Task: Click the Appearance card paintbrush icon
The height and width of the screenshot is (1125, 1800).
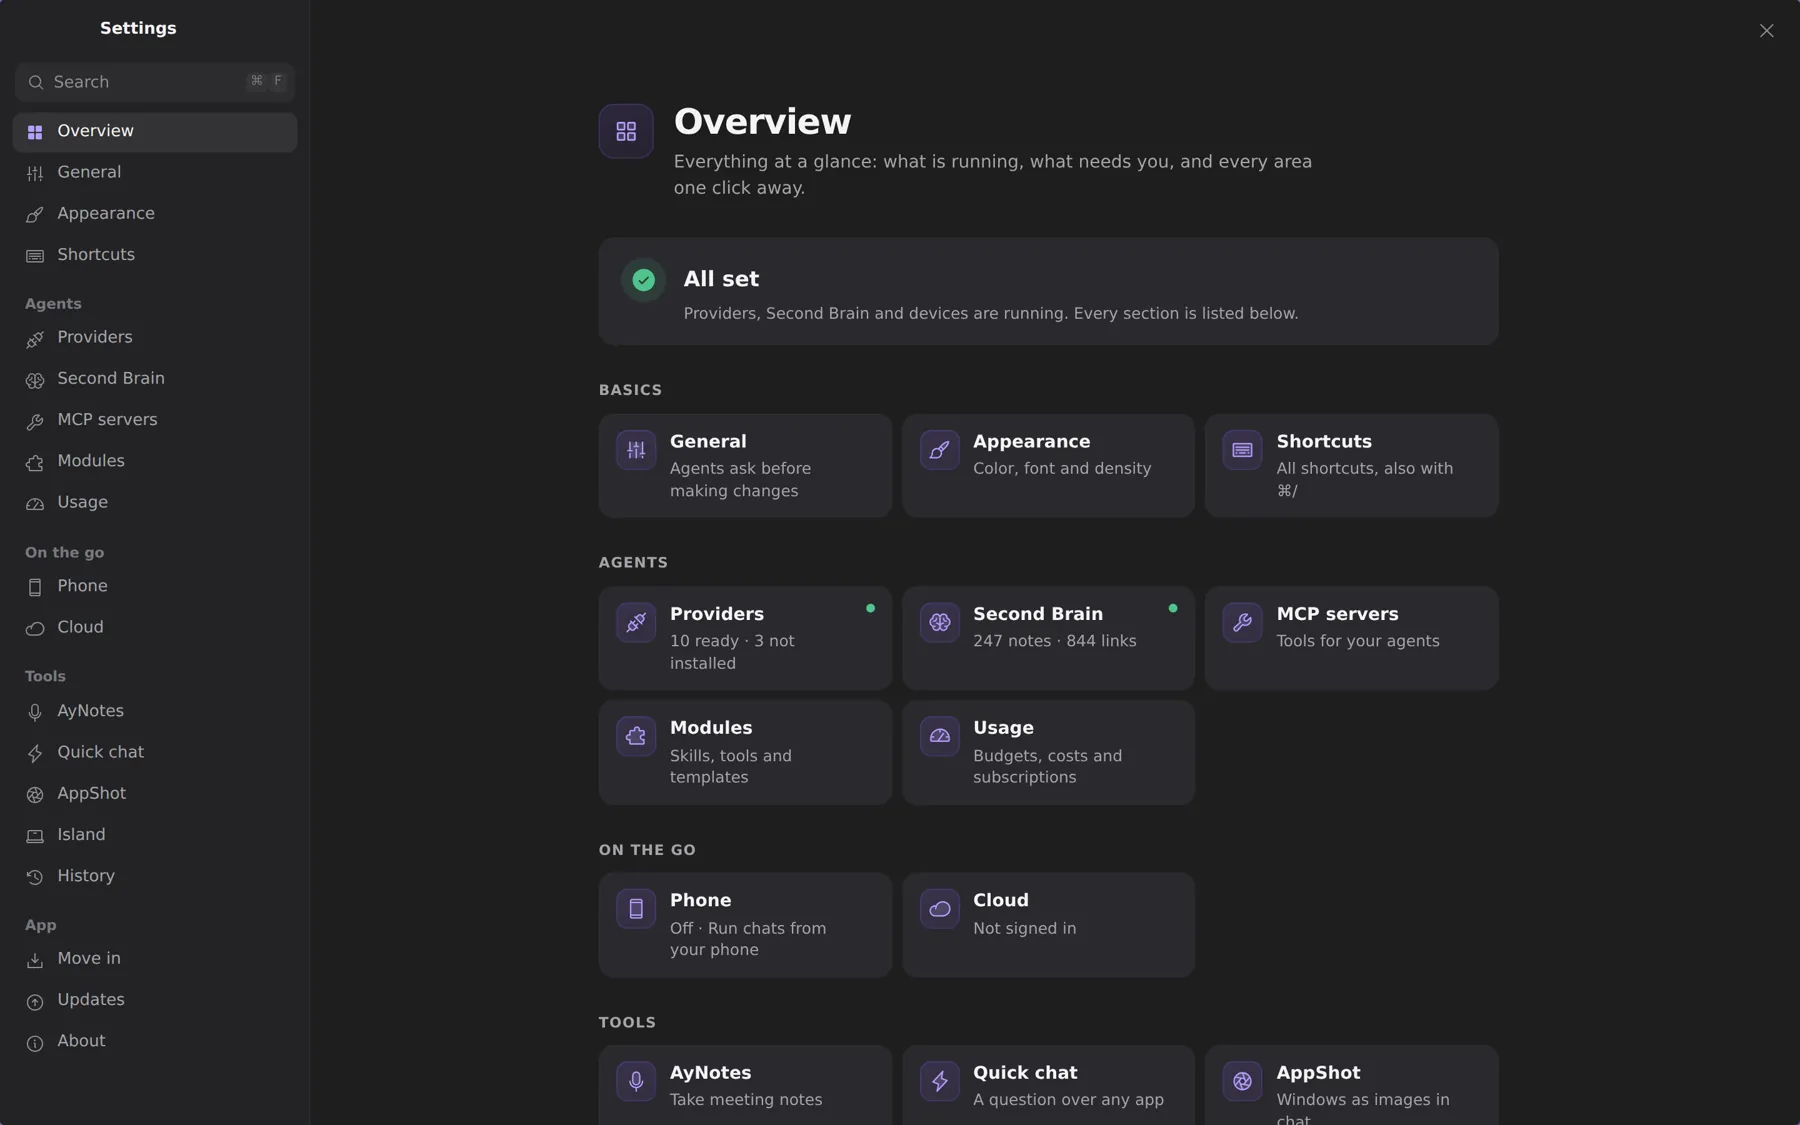Action: point(940,450)
